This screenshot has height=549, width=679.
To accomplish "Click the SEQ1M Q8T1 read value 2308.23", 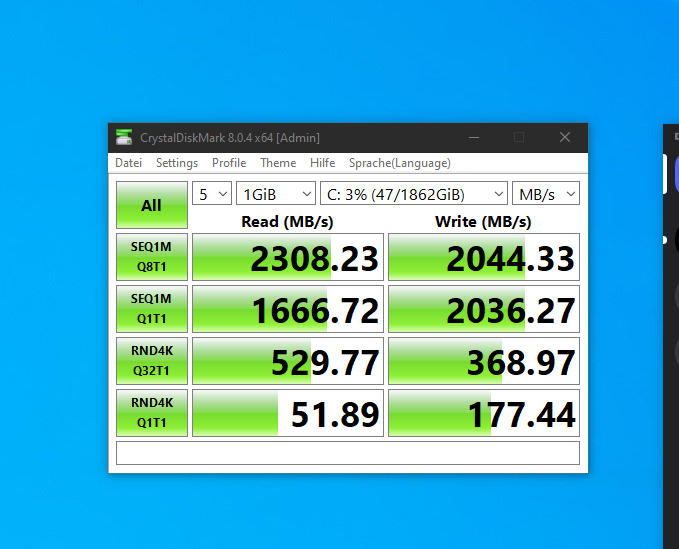I will point(288,257).
